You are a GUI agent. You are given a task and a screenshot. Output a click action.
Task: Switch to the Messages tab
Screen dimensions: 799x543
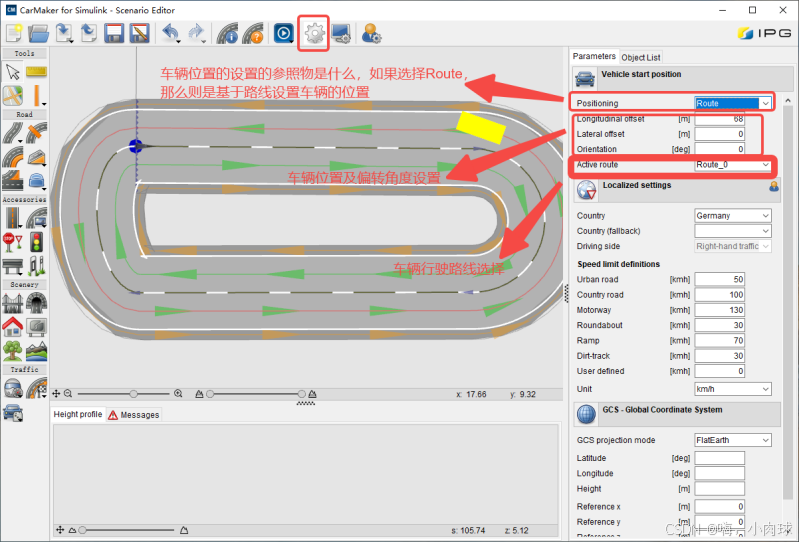[135, 415]
